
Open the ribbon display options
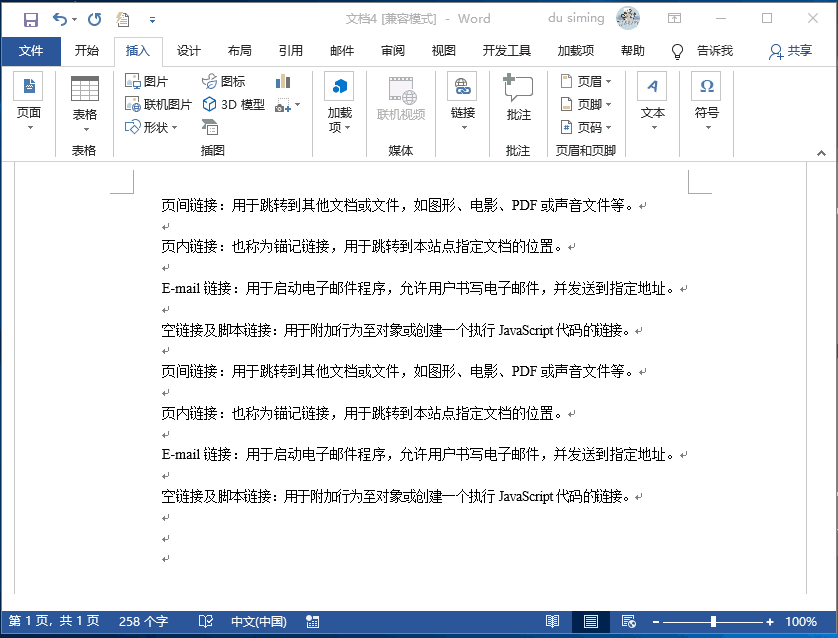point(674,19)
